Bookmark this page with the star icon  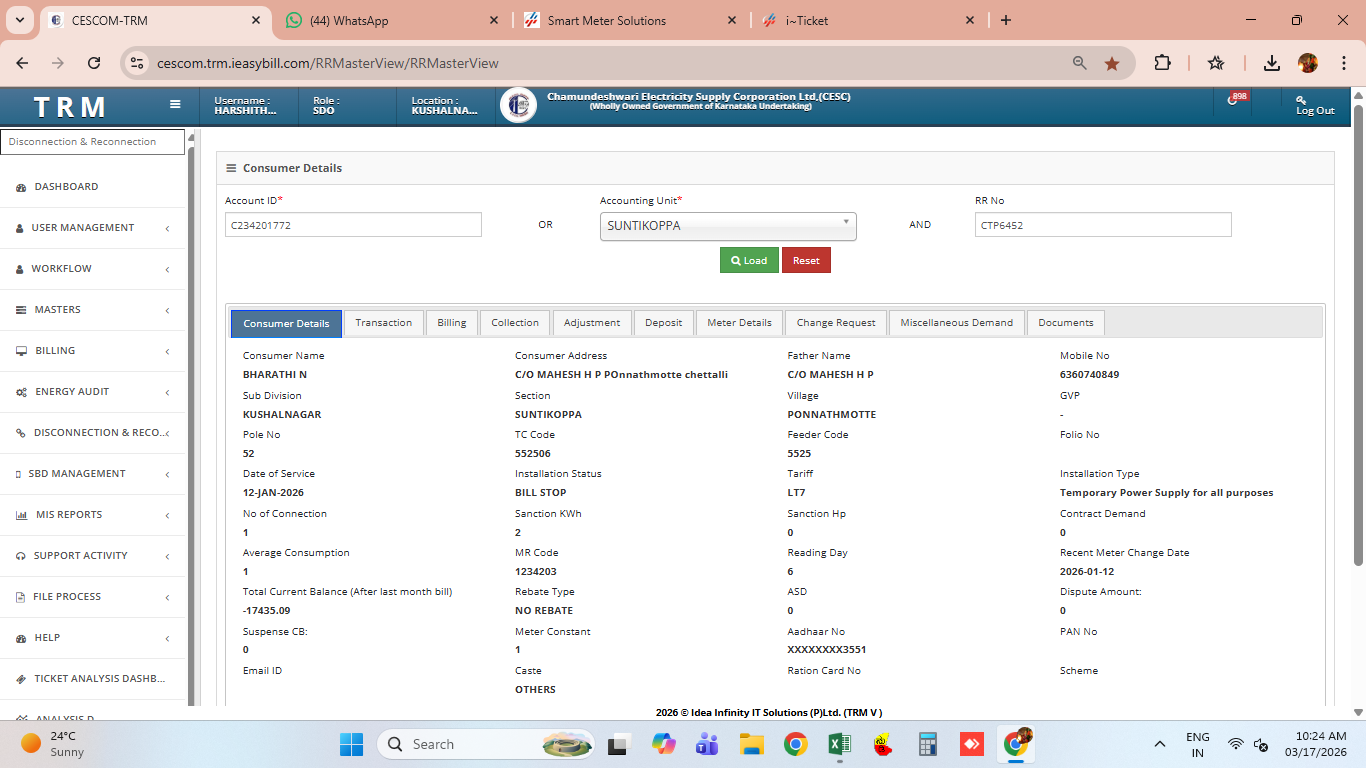click(1112, 63)
